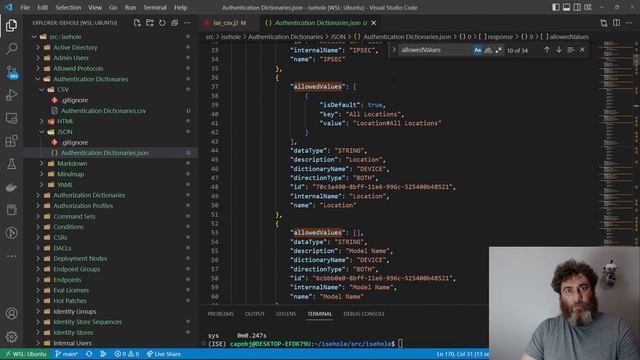The height and width of the screenshot is (360, 640).
Task: Select the response breadcrumb segment
Action: [x=500, y=37]
